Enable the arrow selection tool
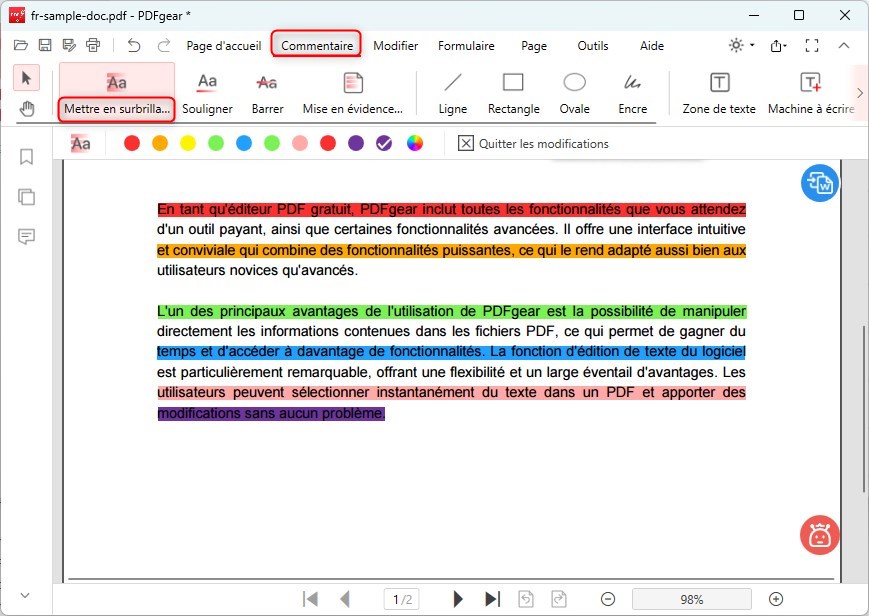 (x=27, y=78)
